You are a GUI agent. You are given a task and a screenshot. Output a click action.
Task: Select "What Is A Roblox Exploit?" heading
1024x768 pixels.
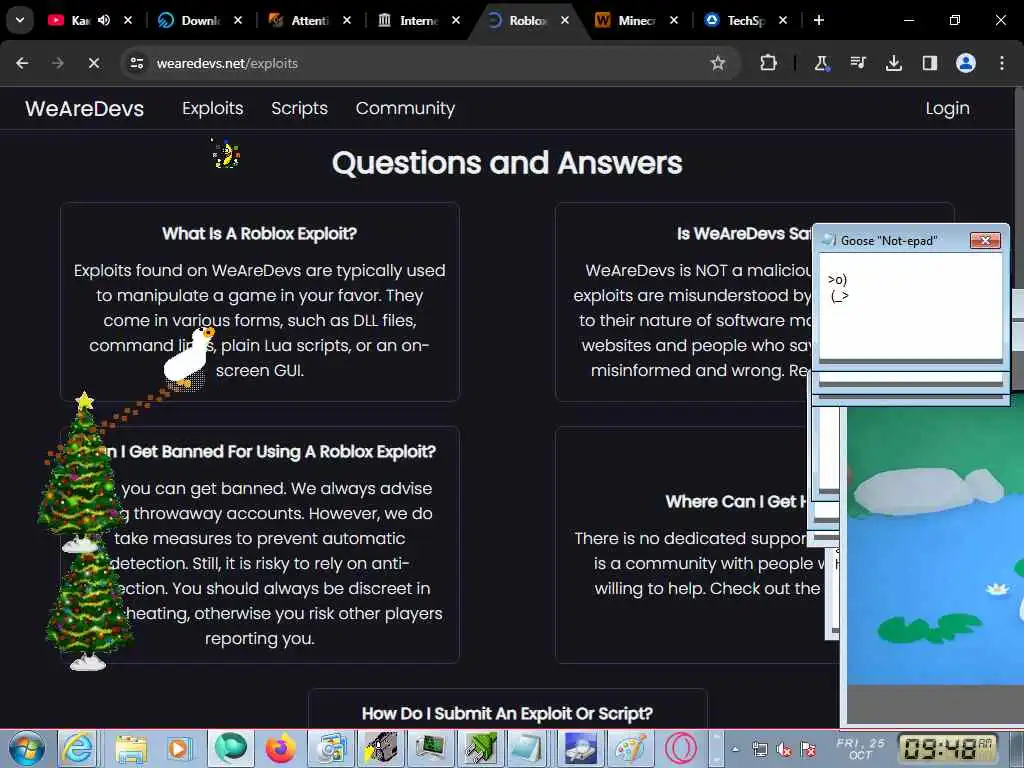259,234
